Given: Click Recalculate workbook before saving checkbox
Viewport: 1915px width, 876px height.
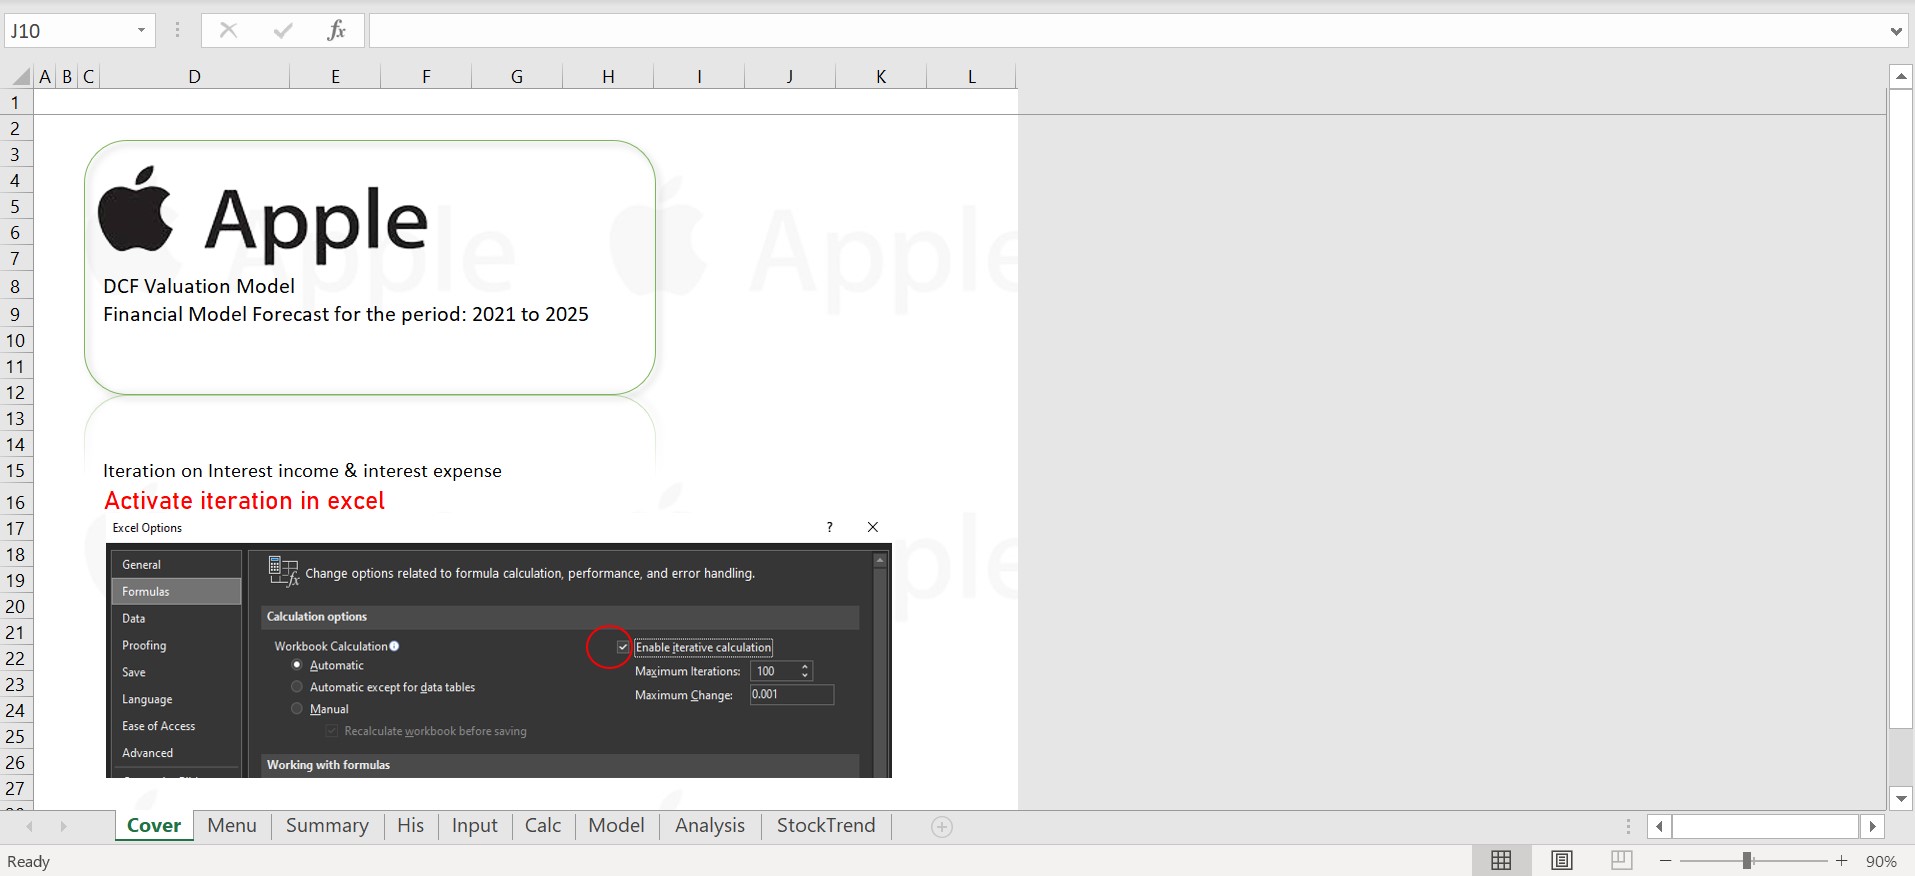Looking at the screenshot, I should [x=332, y=731].
